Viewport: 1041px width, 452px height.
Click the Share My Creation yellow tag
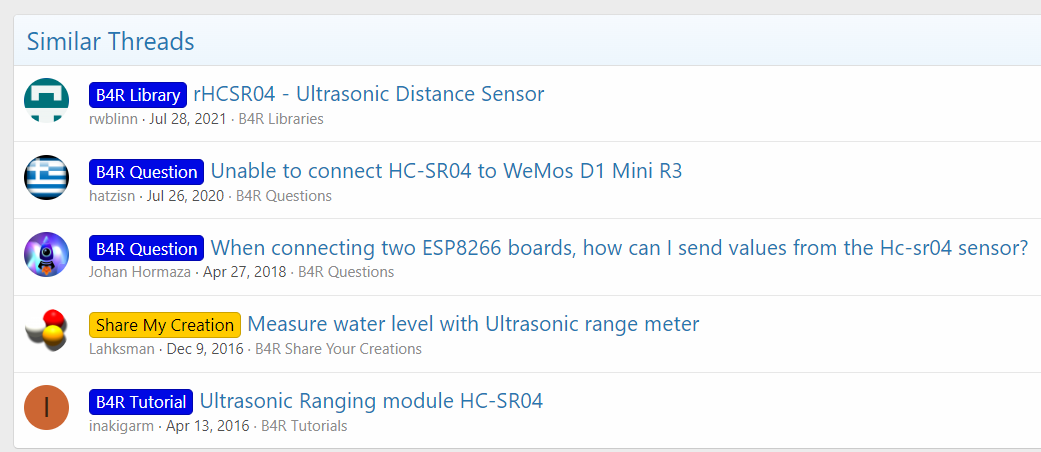click(x=165, y=325)
